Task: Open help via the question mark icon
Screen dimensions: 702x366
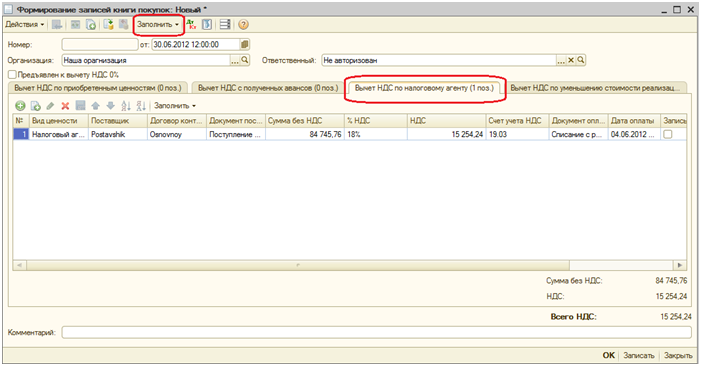Action: click(243, 25)
